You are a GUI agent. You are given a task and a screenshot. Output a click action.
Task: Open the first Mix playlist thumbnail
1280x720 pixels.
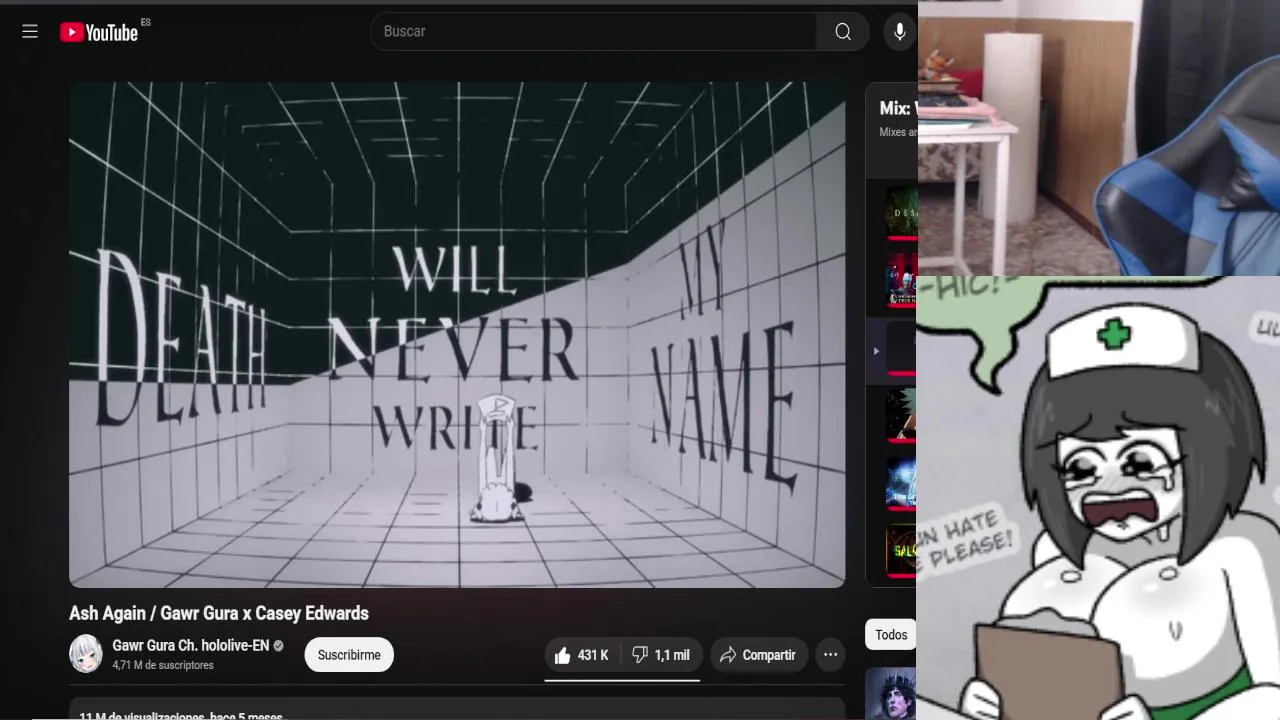pyautogui.click(x=901, y=212)
